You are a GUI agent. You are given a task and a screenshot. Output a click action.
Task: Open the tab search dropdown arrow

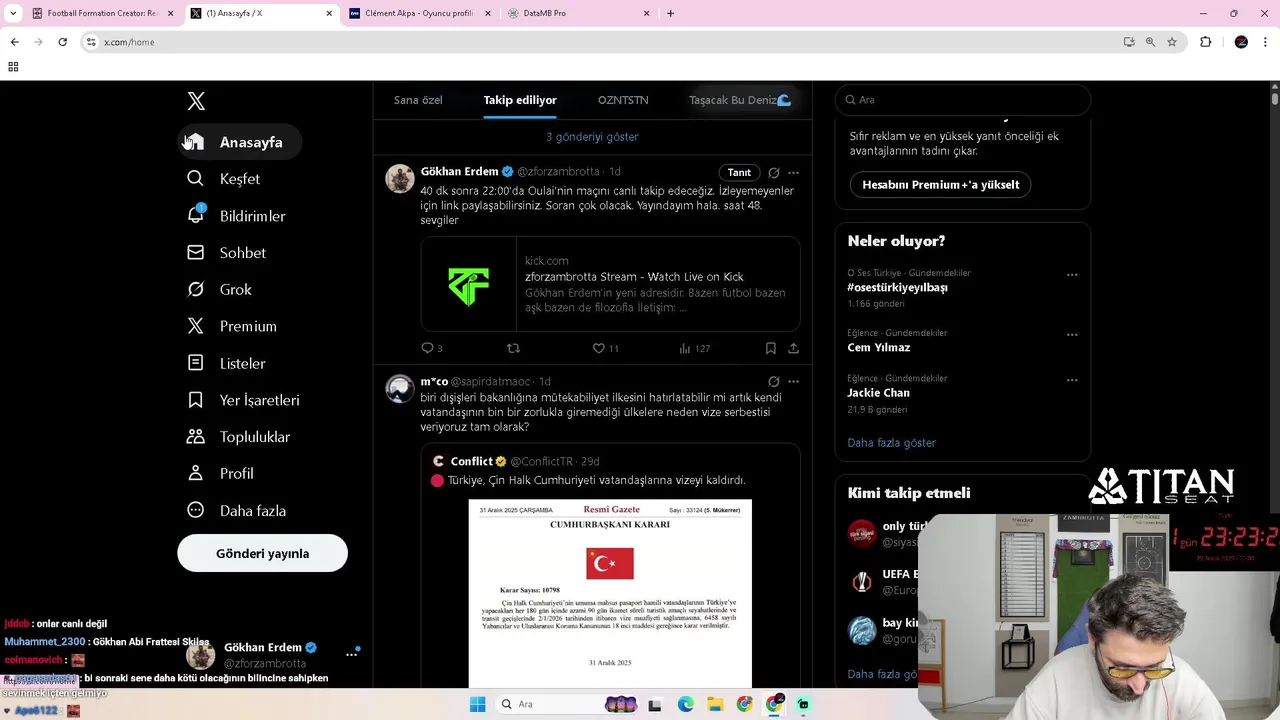click(x=13, y=13)
